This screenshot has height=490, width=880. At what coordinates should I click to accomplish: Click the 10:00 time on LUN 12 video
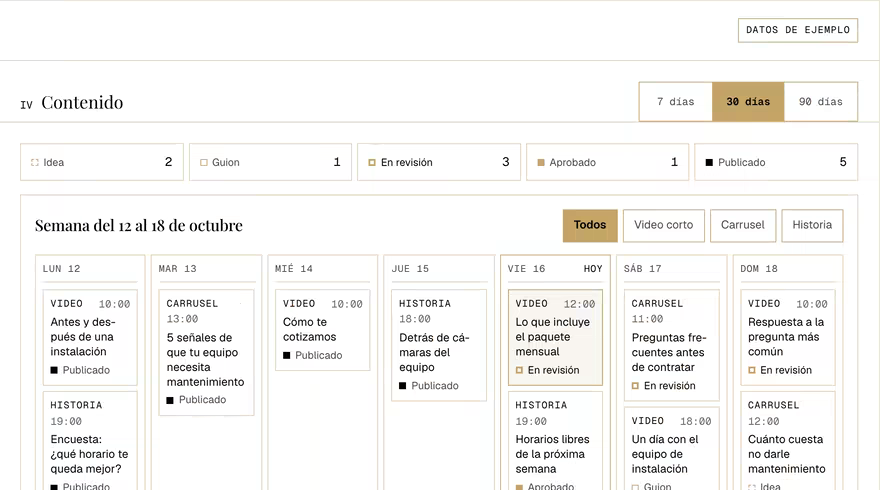[x=114, y=304]
